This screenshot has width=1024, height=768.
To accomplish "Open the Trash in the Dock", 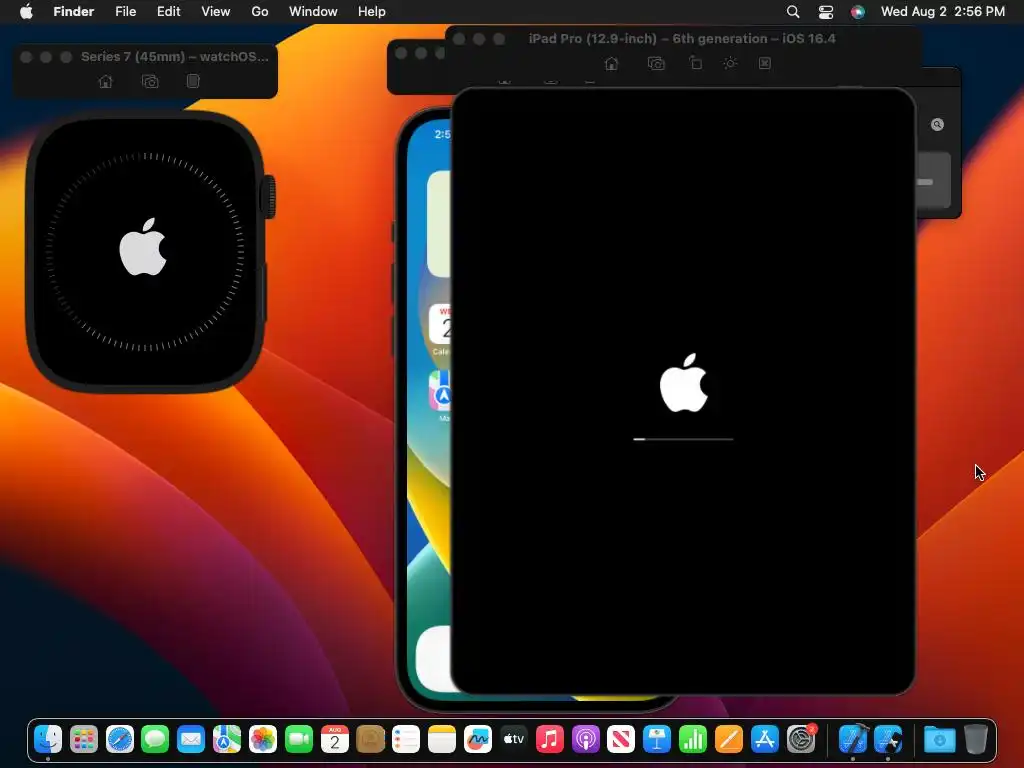I will 975,739.
